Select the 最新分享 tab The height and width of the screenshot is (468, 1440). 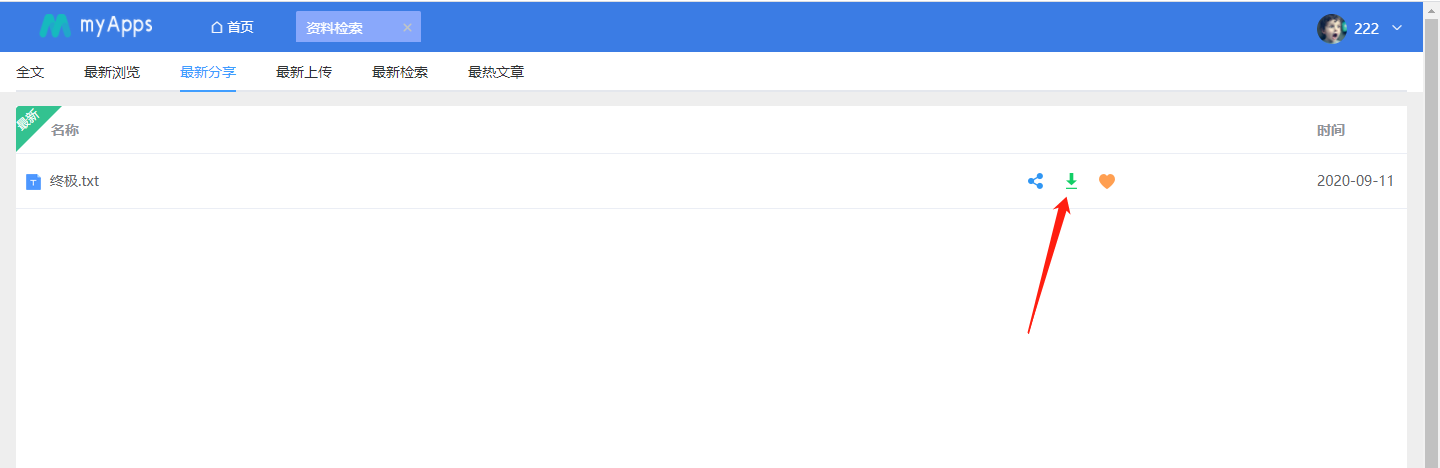pos(208,72)
